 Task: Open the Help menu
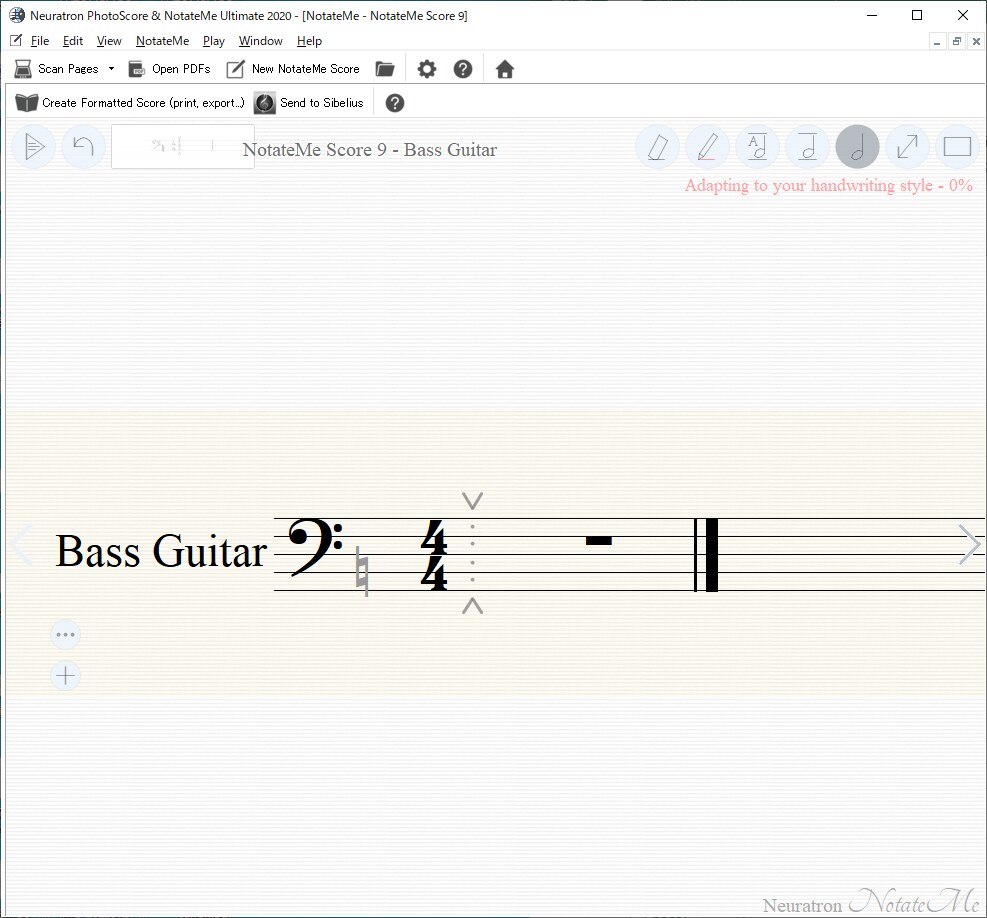(x=309, y=41)
